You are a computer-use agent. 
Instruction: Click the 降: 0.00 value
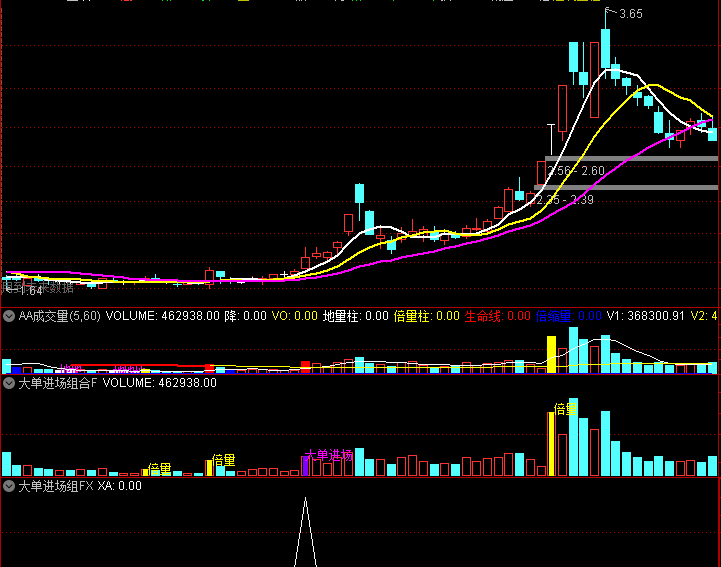pos(246,316)
